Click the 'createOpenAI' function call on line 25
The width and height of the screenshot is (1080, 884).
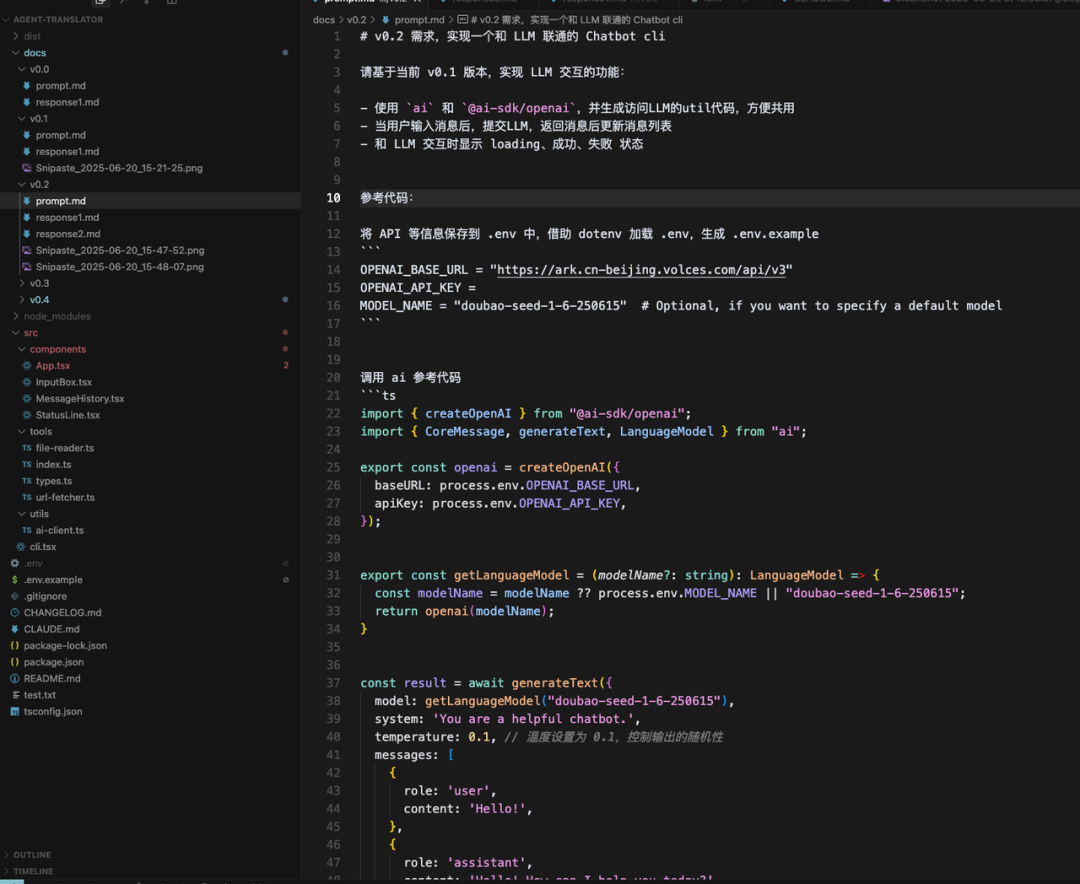[562, 468]
